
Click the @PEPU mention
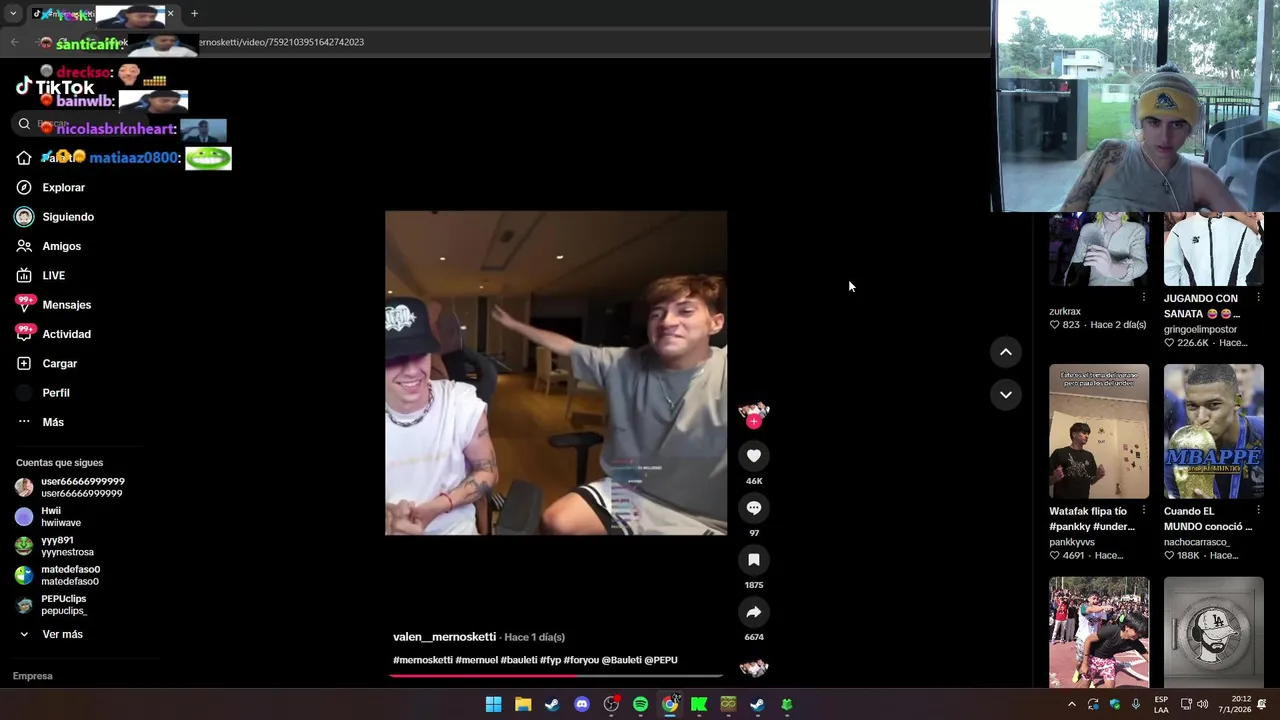(x=661, y=660)
